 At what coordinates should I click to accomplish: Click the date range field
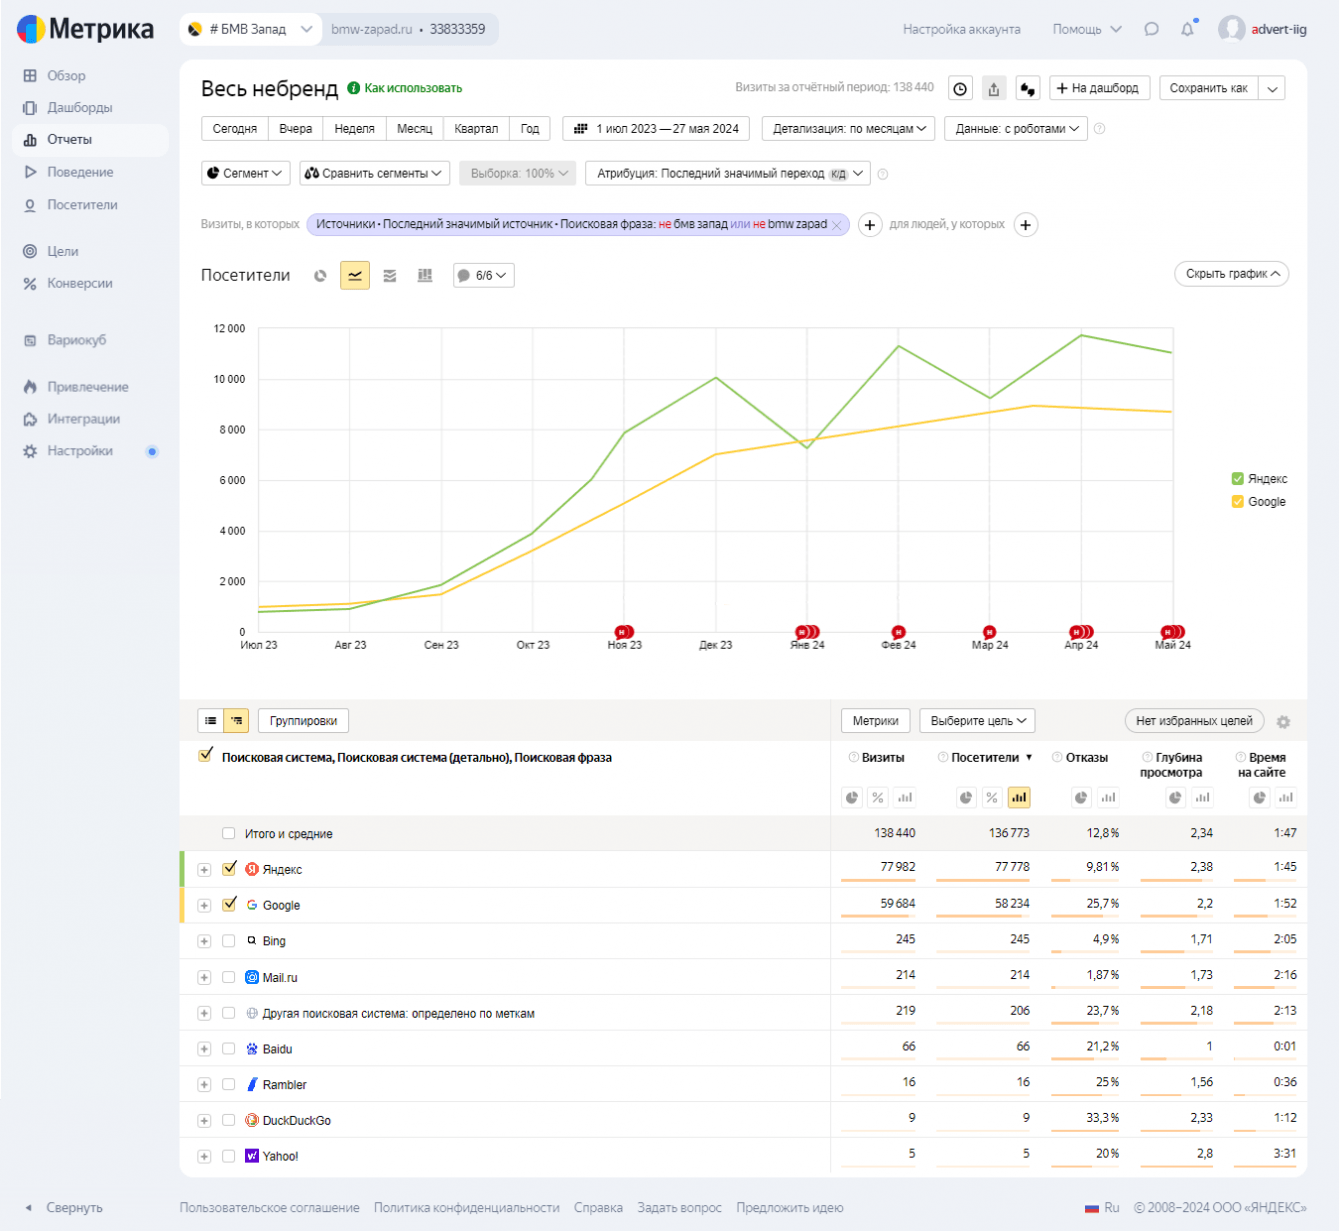[657, 129]
